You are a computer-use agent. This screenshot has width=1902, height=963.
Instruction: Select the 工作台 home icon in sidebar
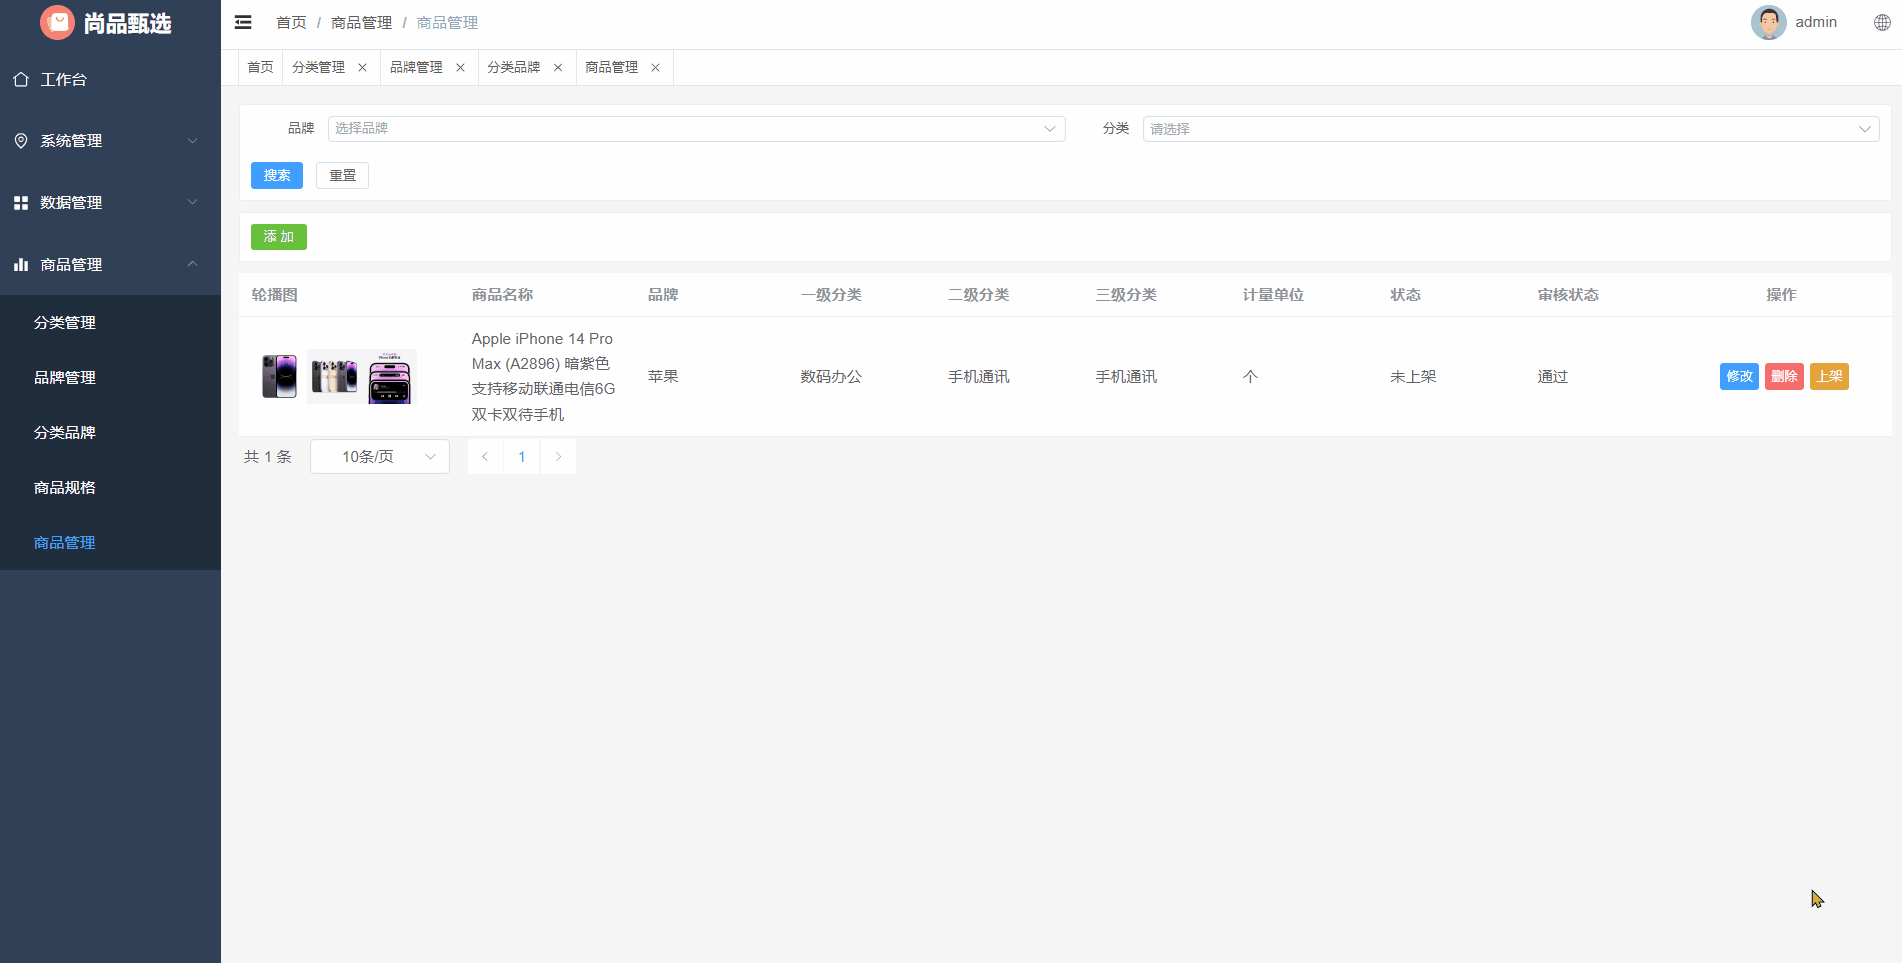pos(21,79)
